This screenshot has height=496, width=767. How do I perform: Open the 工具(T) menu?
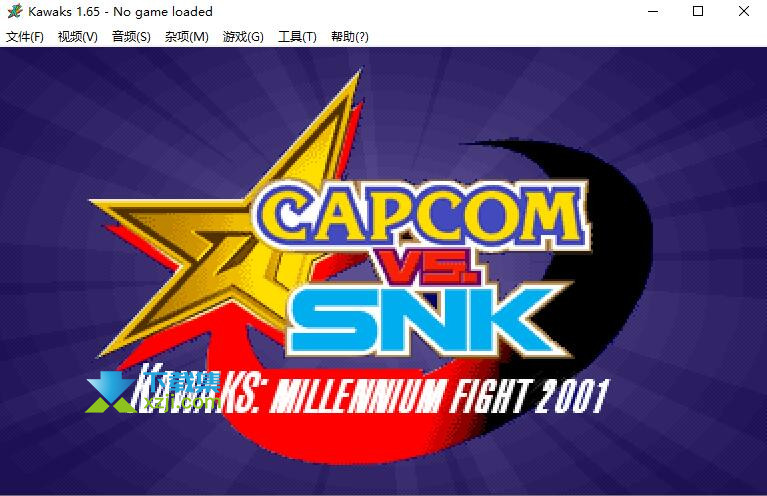point(297,37)
